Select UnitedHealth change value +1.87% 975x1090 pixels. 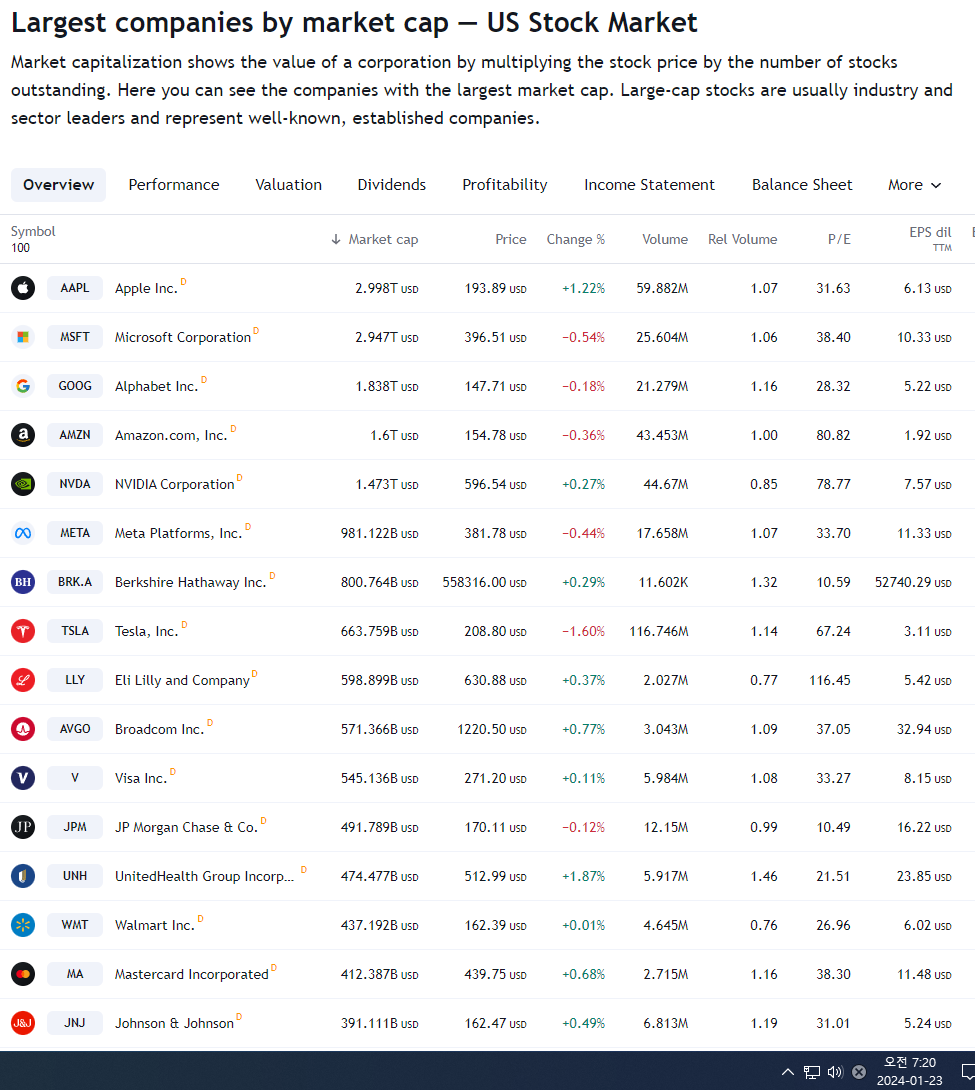pyautogui.click(x=584, y=877)
